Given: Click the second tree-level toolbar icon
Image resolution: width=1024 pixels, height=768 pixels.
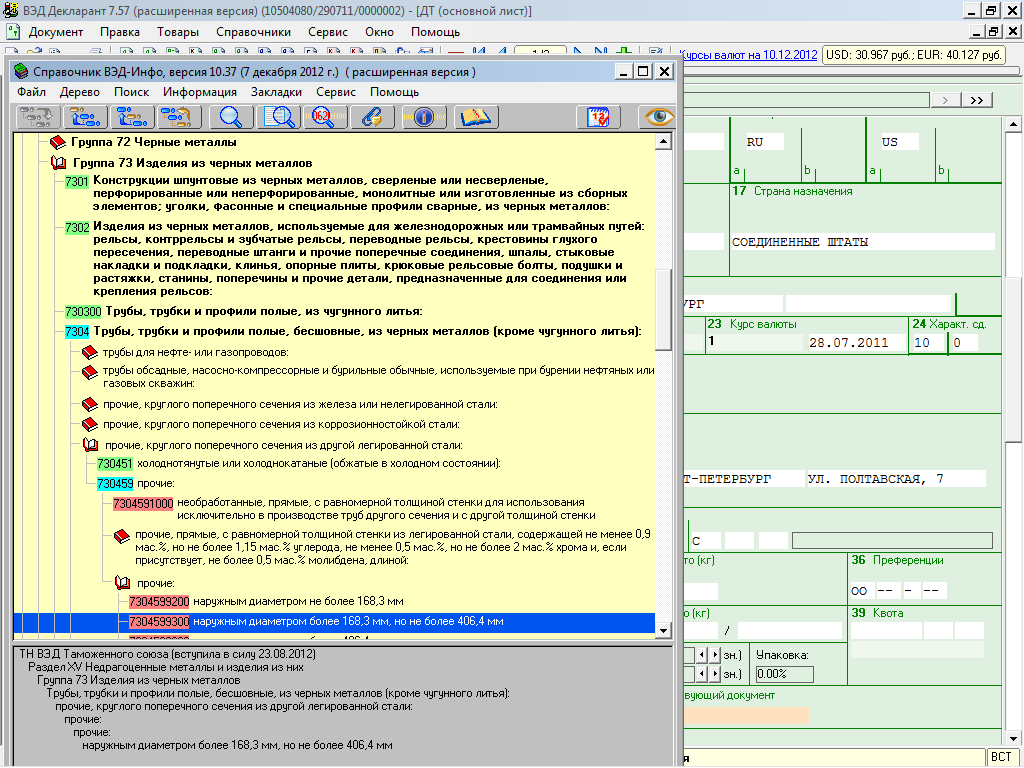Looking at the screenshot, I should coord(85,118).
